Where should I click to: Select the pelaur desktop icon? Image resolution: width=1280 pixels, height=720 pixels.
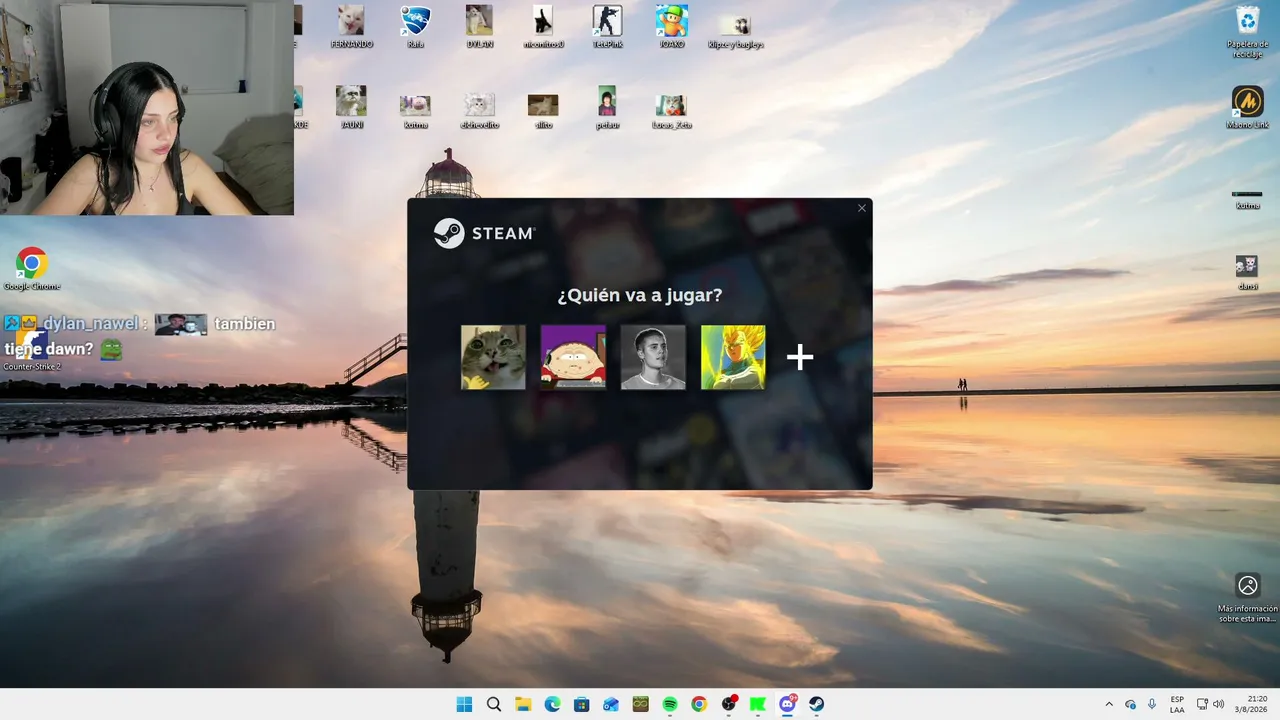[607, 107]
